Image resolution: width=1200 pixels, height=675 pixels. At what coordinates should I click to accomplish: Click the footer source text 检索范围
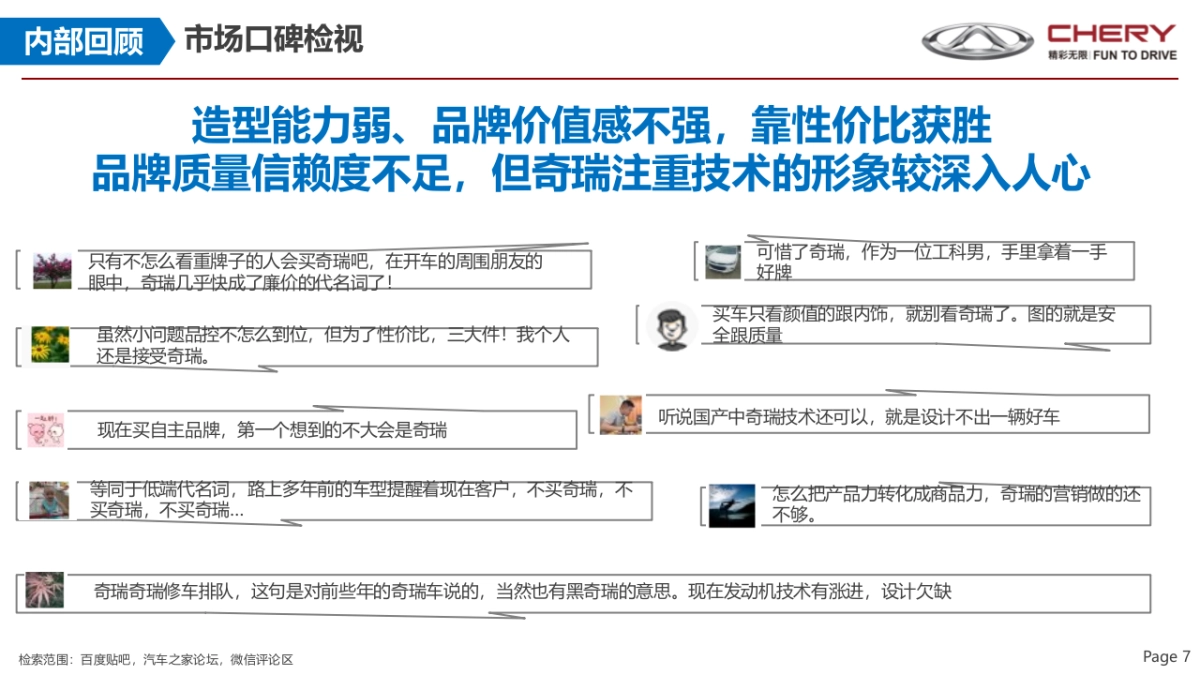coord(156,659)
